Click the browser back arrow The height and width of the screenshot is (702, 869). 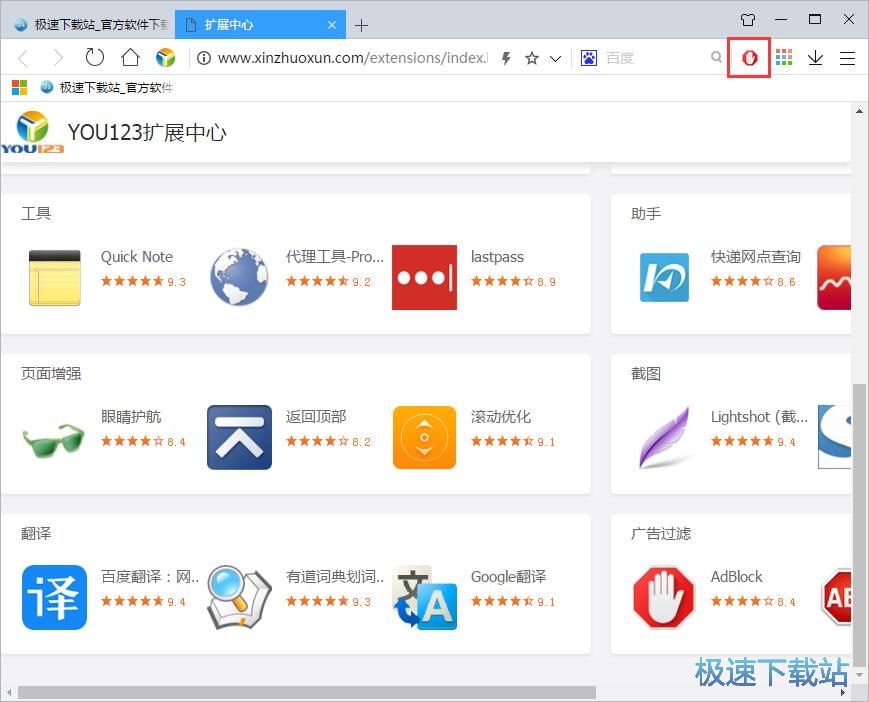point(23,58)
